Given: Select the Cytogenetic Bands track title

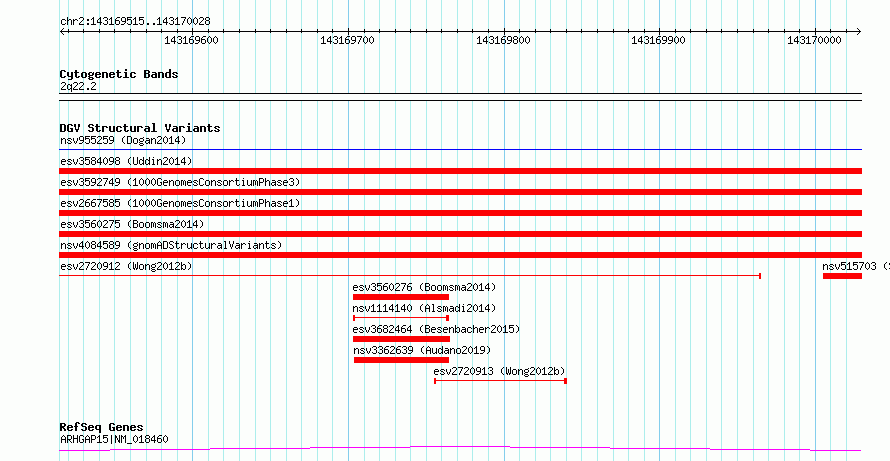Looking at the screenshot, I should pyautogui.click(x=119, y=74).
